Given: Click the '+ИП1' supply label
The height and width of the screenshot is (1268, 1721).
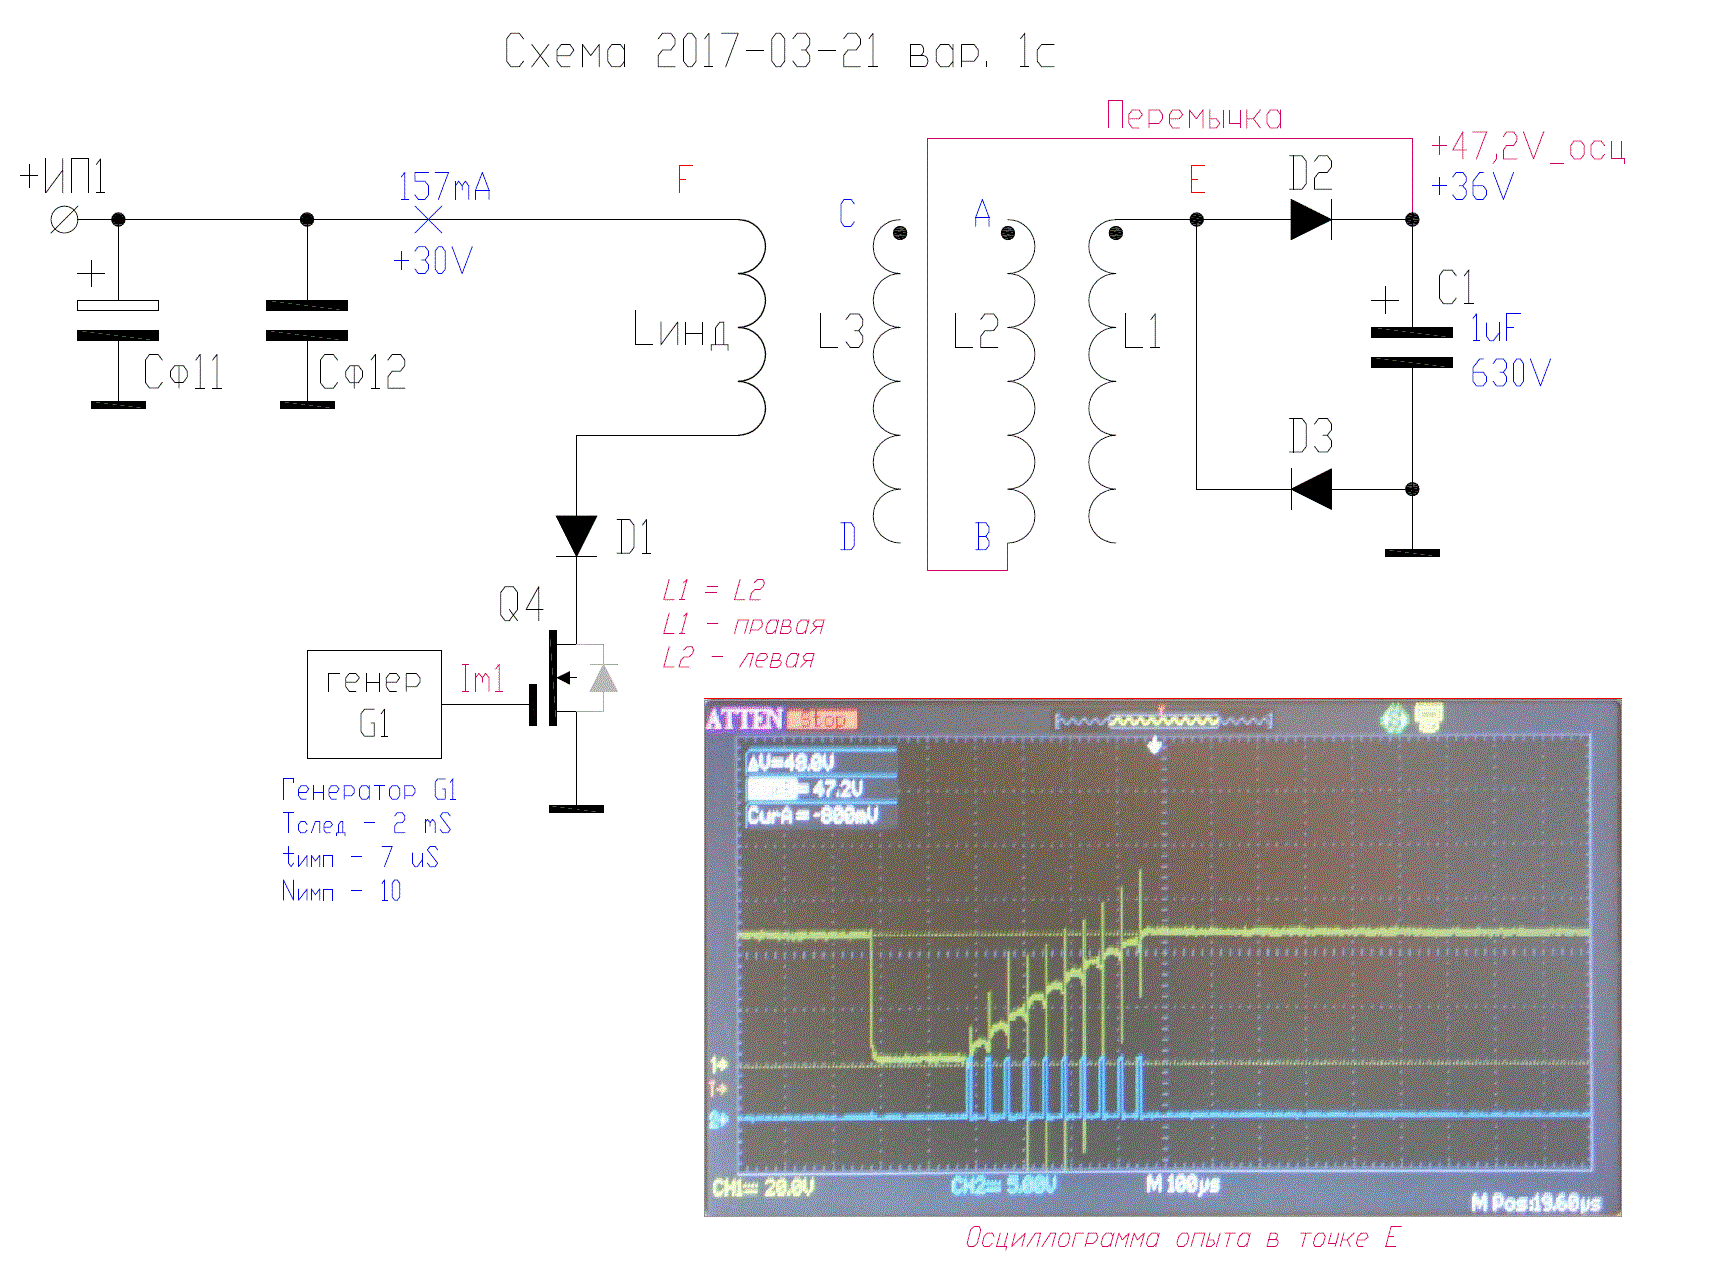Looking at the screenshot, I should click(63, 177).
